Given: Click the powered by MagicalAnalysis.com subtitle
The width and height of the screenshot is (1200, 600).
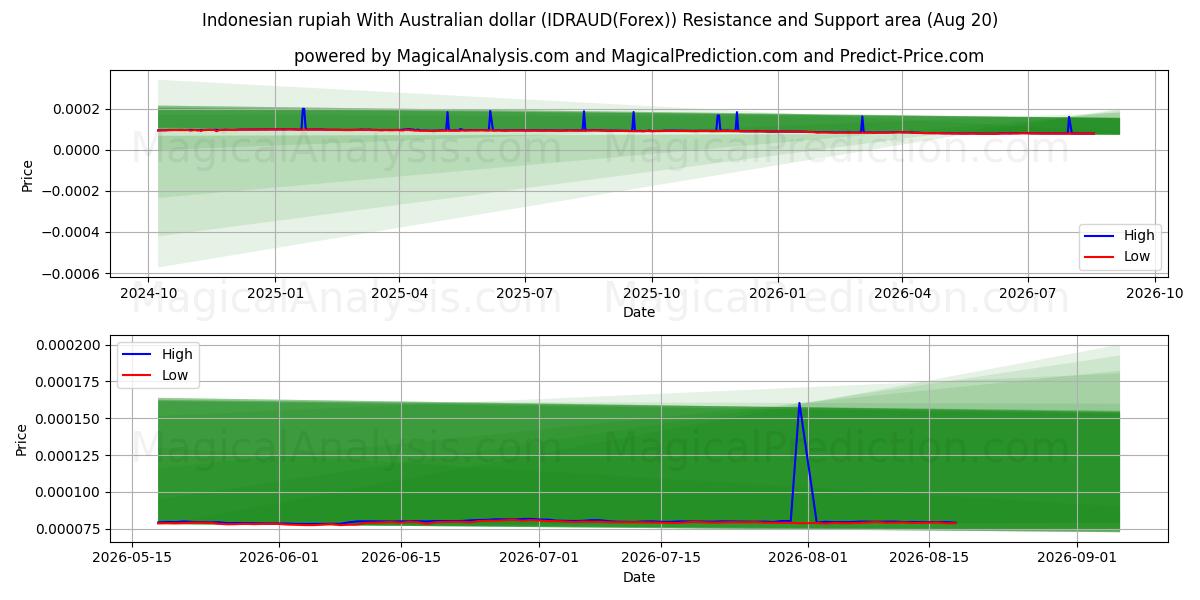Looking at the screenshot, I should pos(639,56).
